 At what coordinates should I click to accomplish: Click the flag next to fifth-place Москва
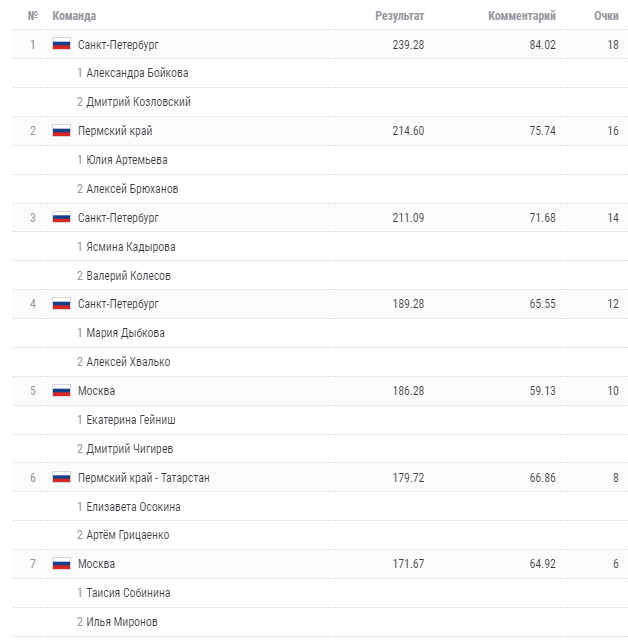[x=61, y=391]
